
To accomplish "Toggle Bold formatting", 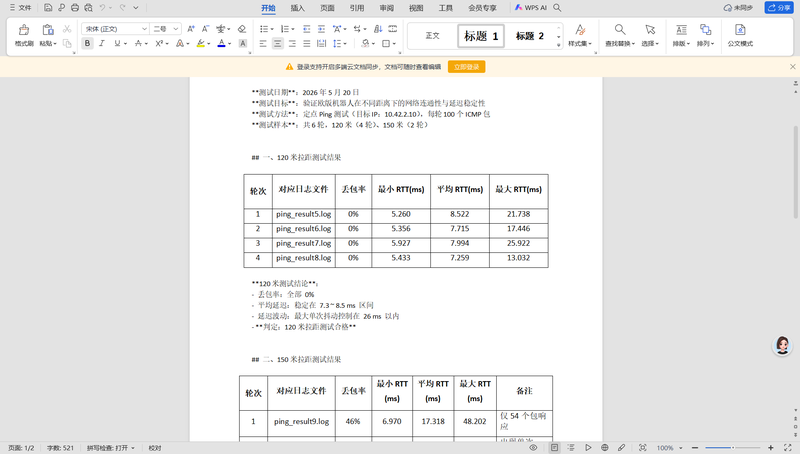I will click(88, 44).
